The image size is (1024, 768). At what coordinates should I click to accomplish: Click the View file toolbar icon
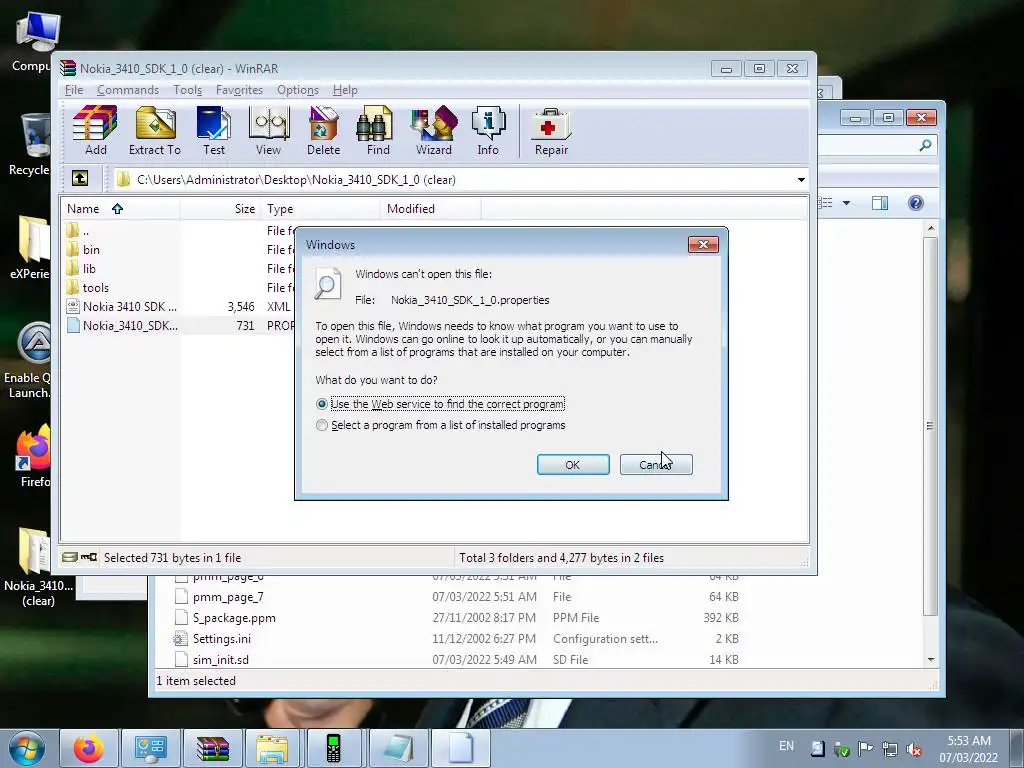[268, 131]
